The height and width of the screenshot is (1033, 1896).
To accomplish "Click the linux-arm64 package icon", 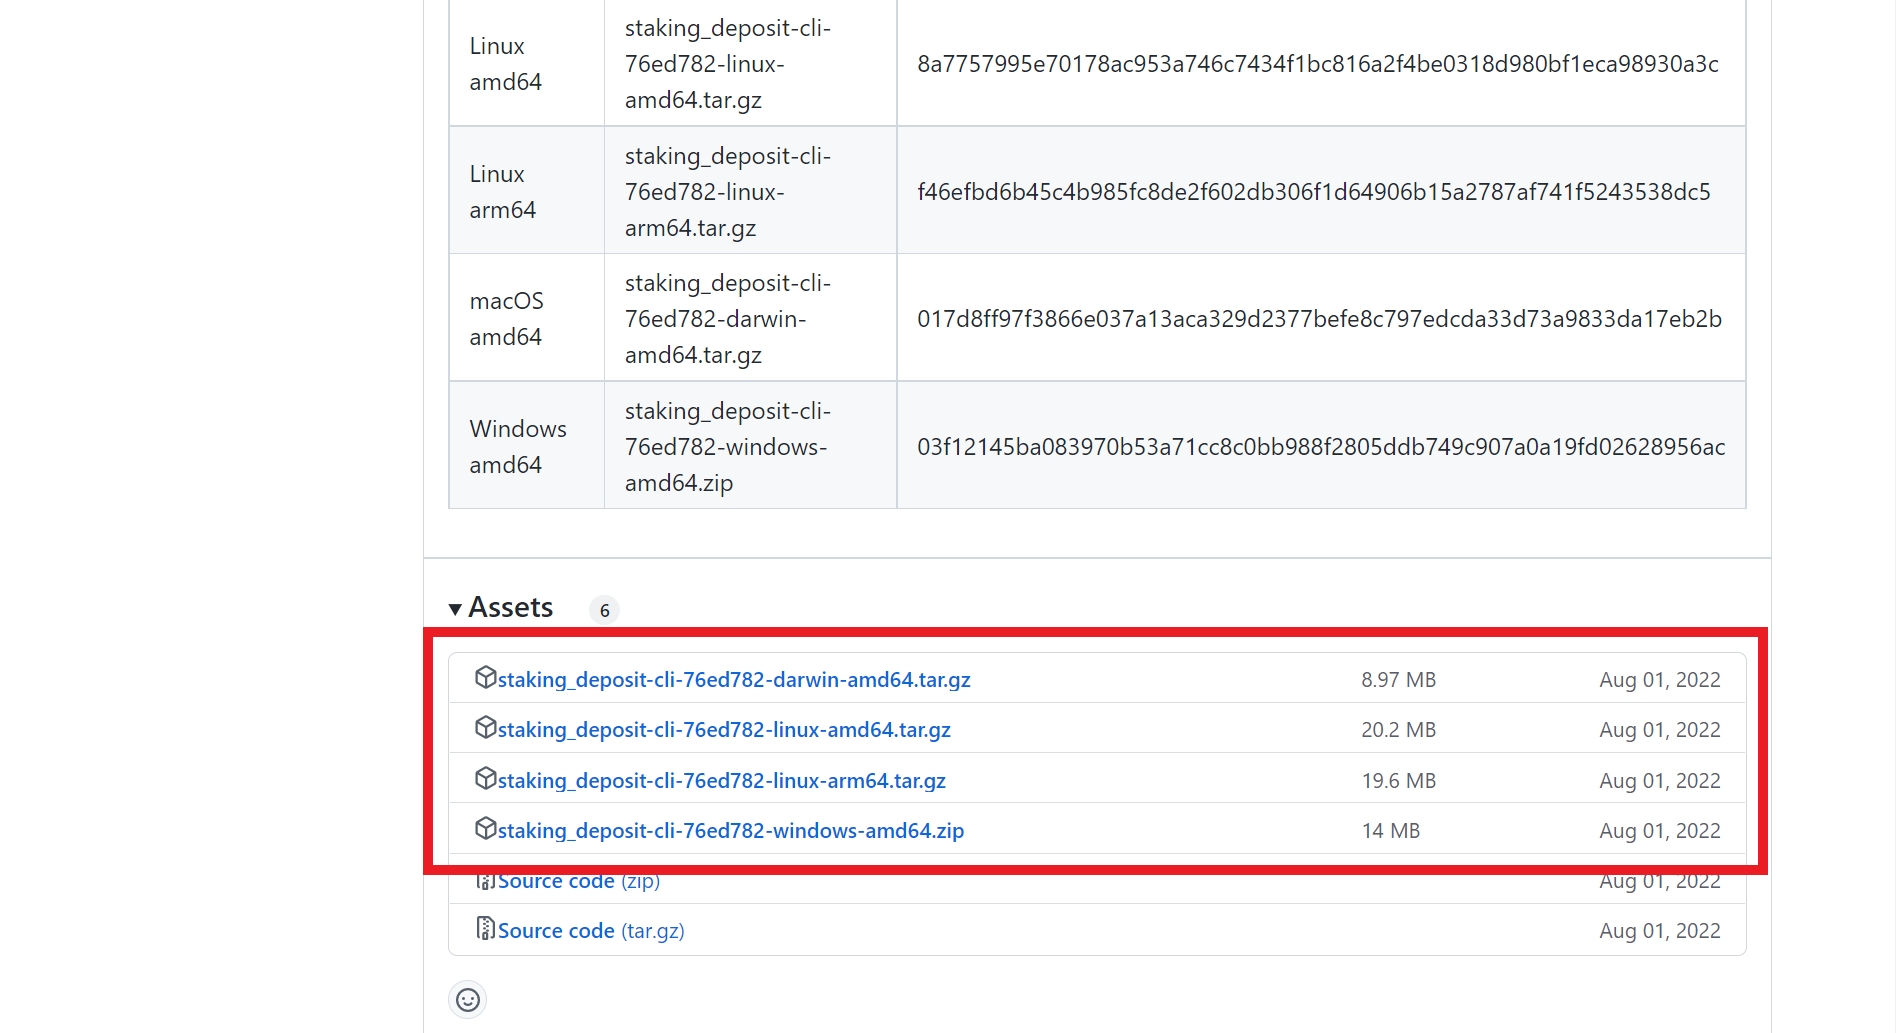I will click(x=485, y=779).
